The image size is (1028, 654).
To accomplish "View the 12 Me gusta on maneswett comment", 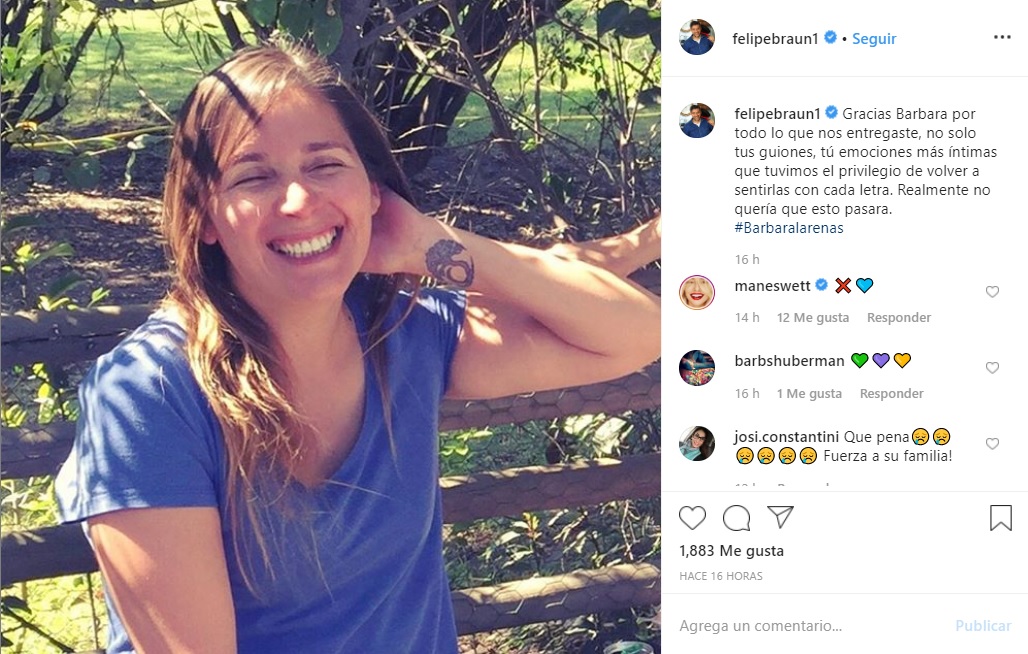I will coord(813,318).
